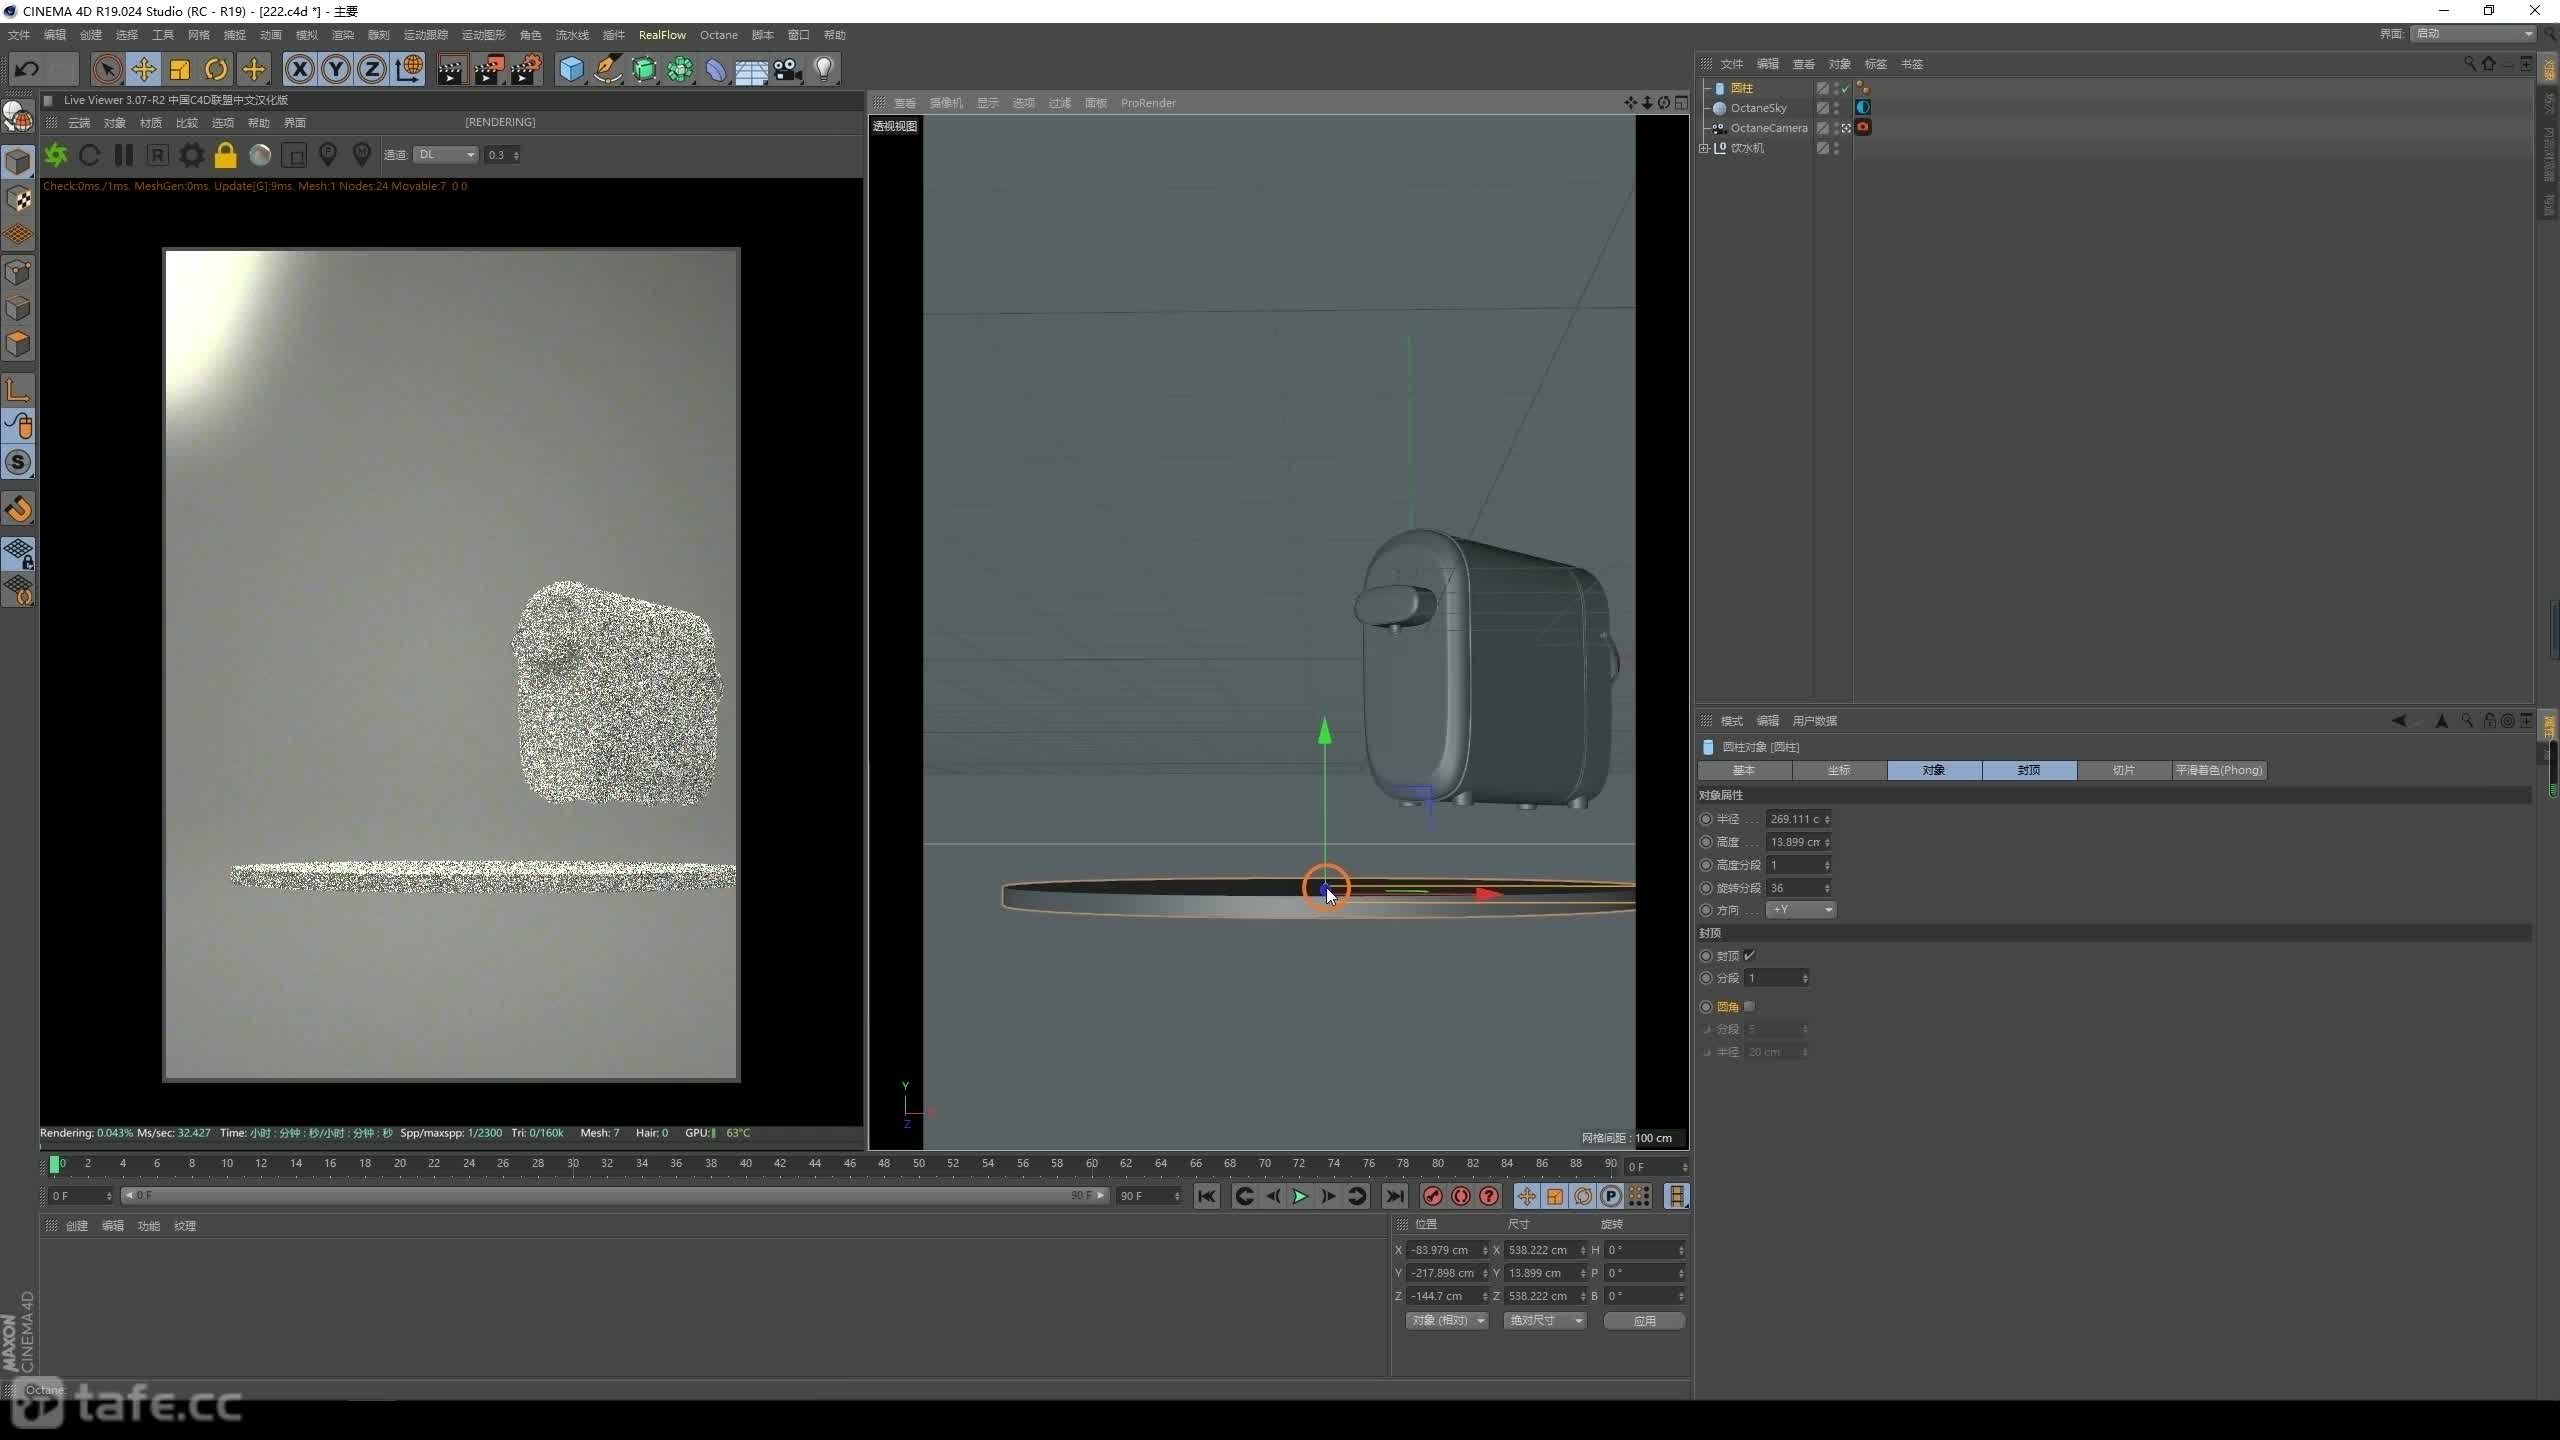This screenshot has width=2560, height=1440.
Task: Switch to 切片 tab in attributes
Action: 2124,770
